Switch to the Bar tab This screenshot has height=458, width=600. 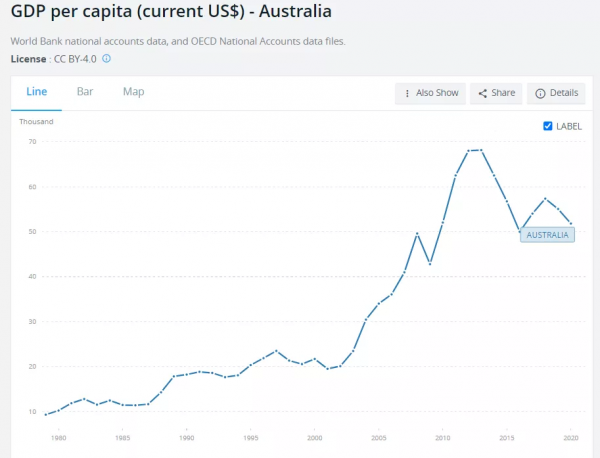pos(85,92)
